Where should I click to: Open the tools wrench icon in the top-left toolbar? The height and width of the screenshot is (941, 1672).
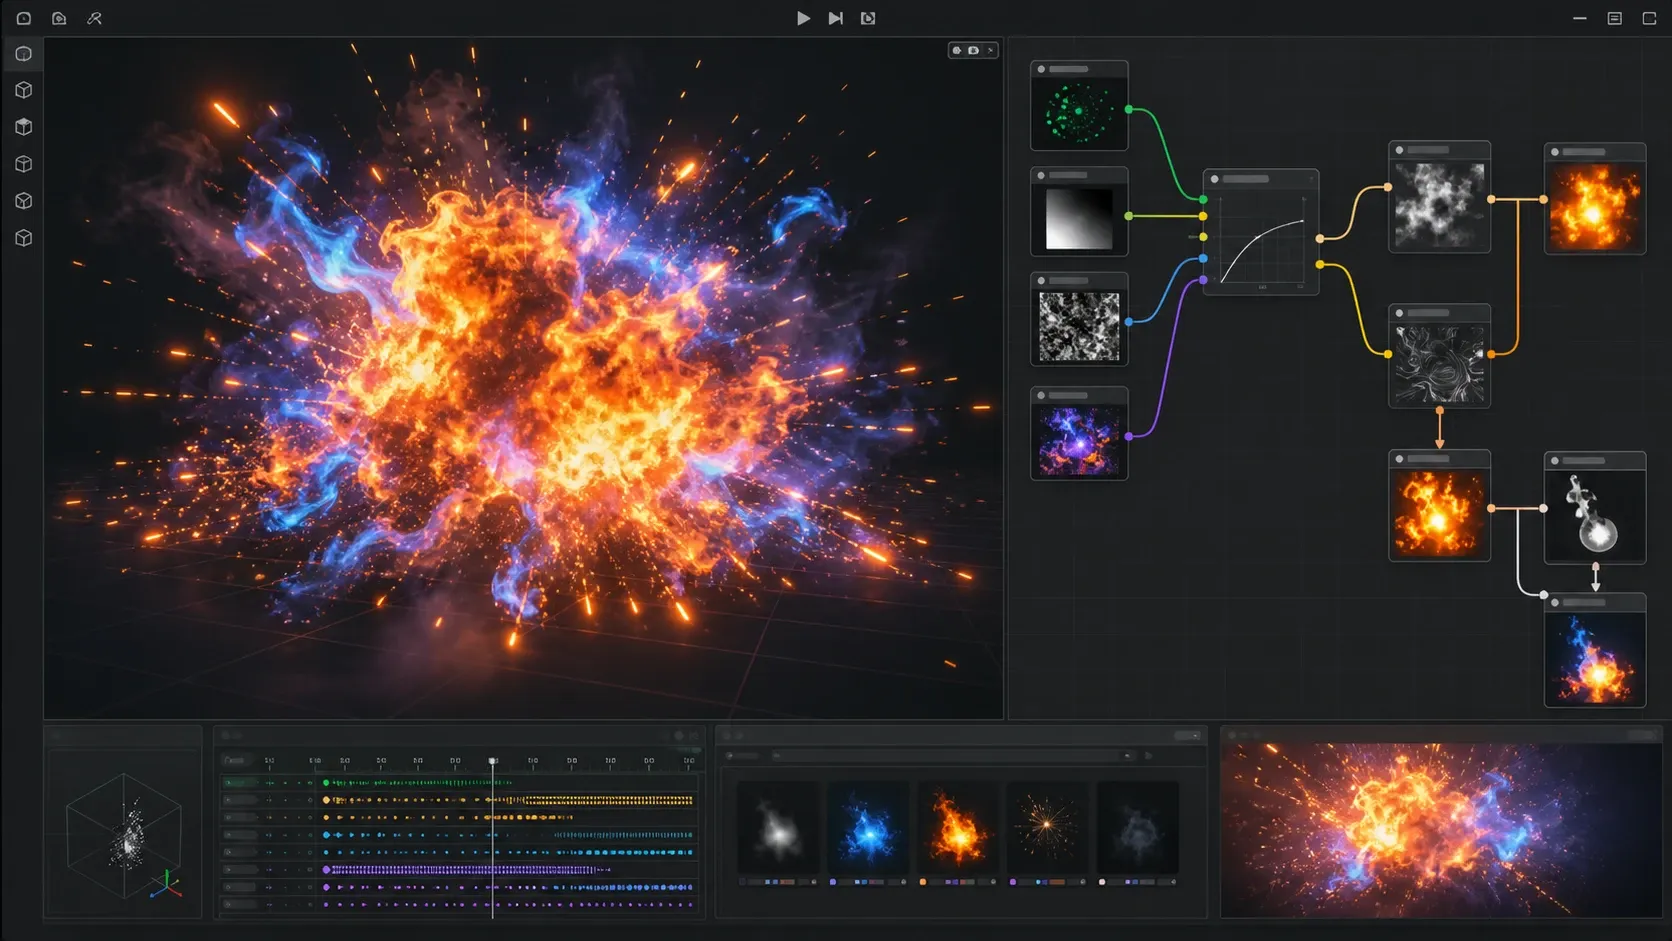pos(95,18)
